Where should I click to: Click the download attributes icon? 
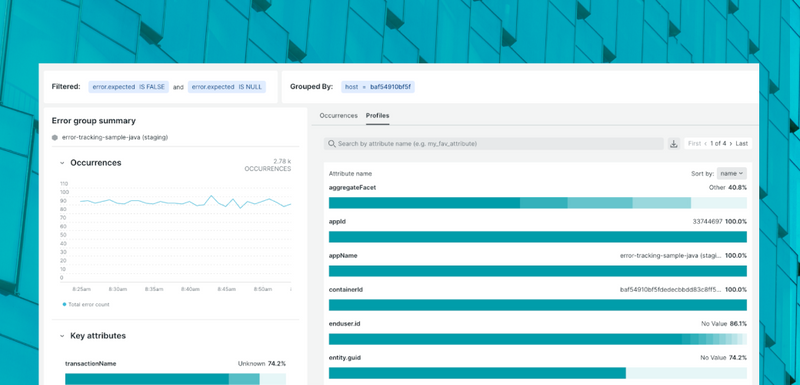click(x=673, y=144)
